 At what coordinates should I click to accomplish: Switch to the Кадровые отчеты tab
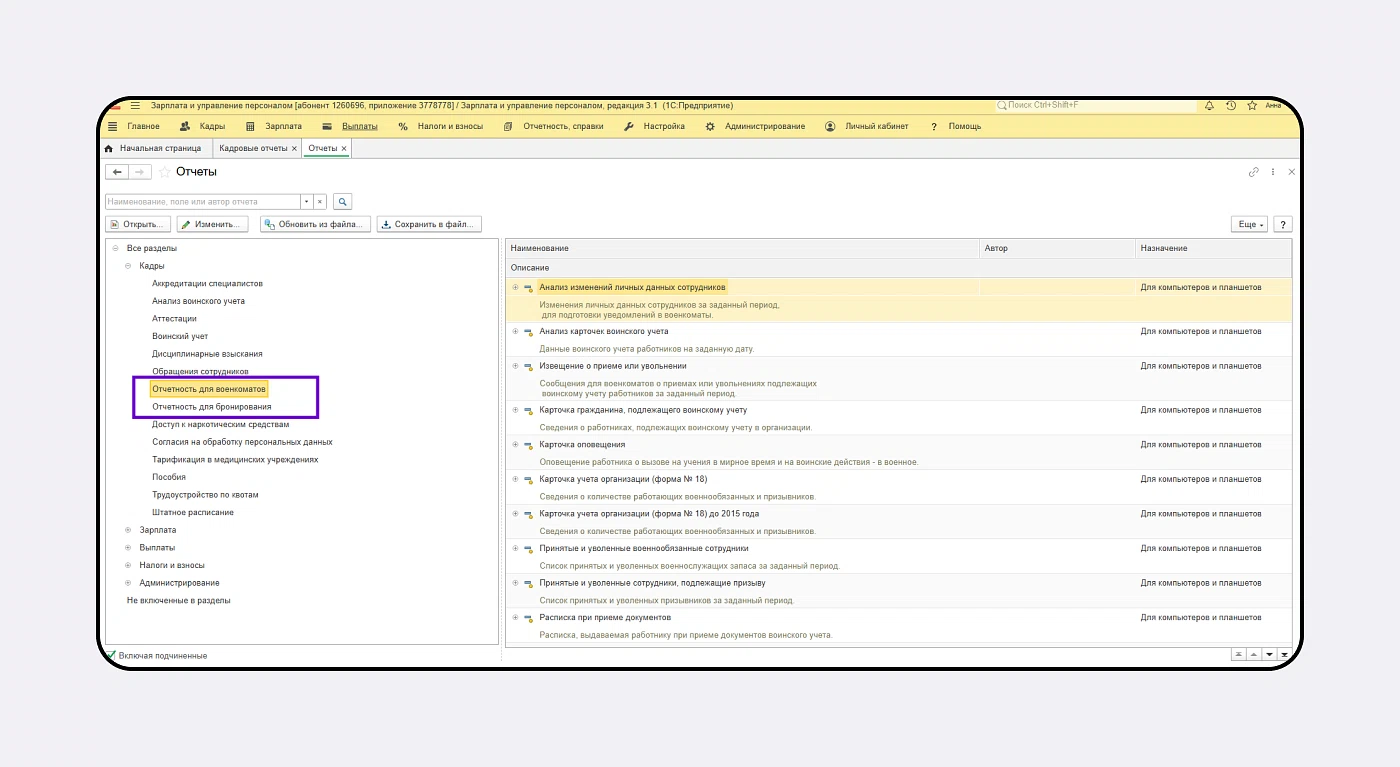(253, 148)
